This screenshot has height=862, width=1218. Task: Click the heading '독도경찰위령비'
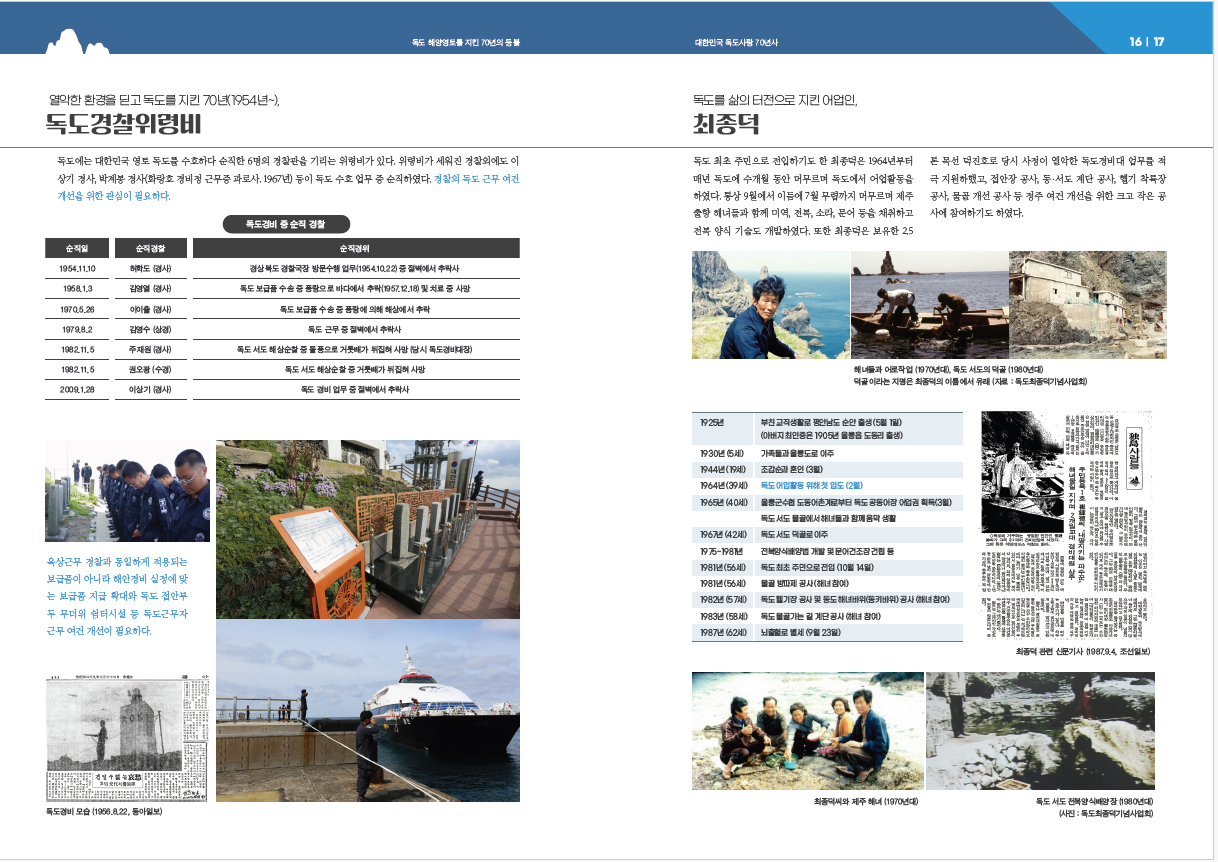point(124,125)
